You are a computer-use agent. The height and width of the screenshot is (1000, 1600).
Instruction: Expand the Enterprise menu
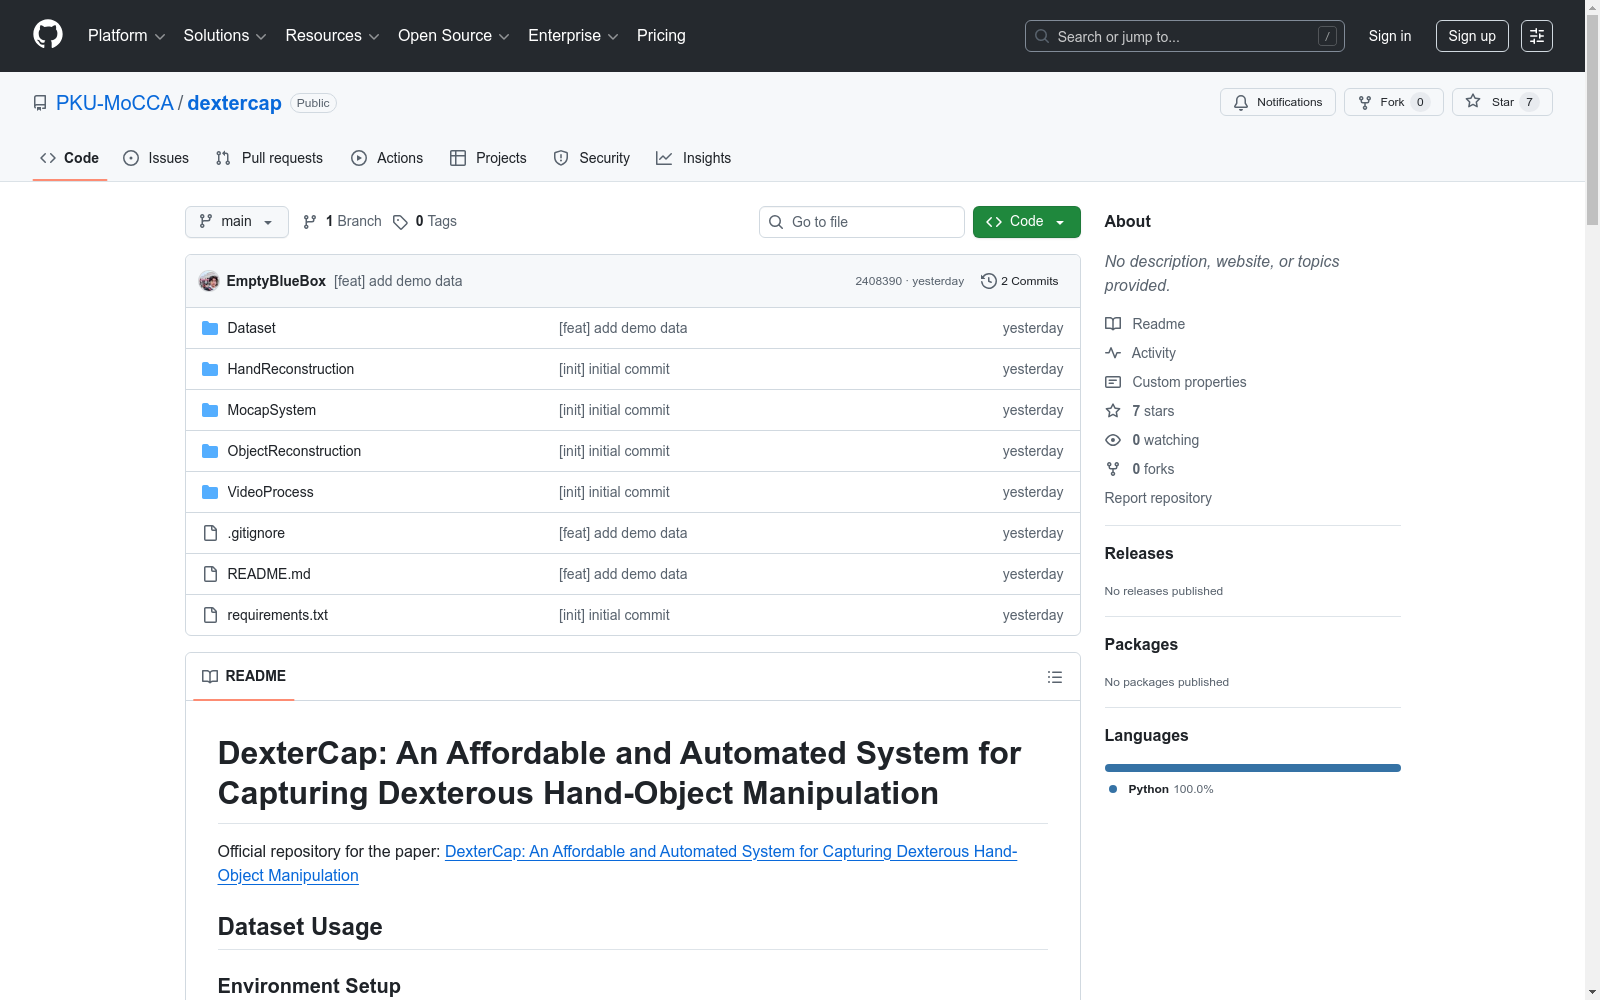coord(573,36)
